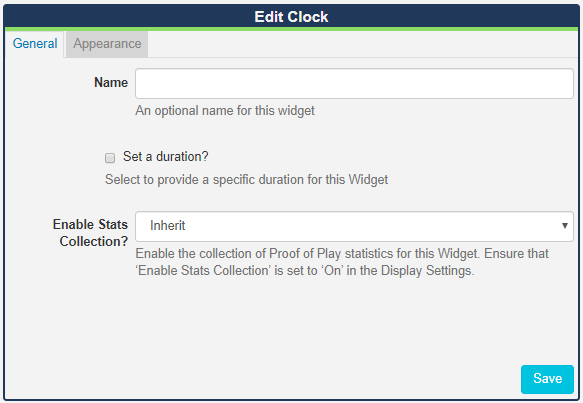Click the Name field label
The height and width of the screenshot is (403, 583).
(x=111, y=83)
